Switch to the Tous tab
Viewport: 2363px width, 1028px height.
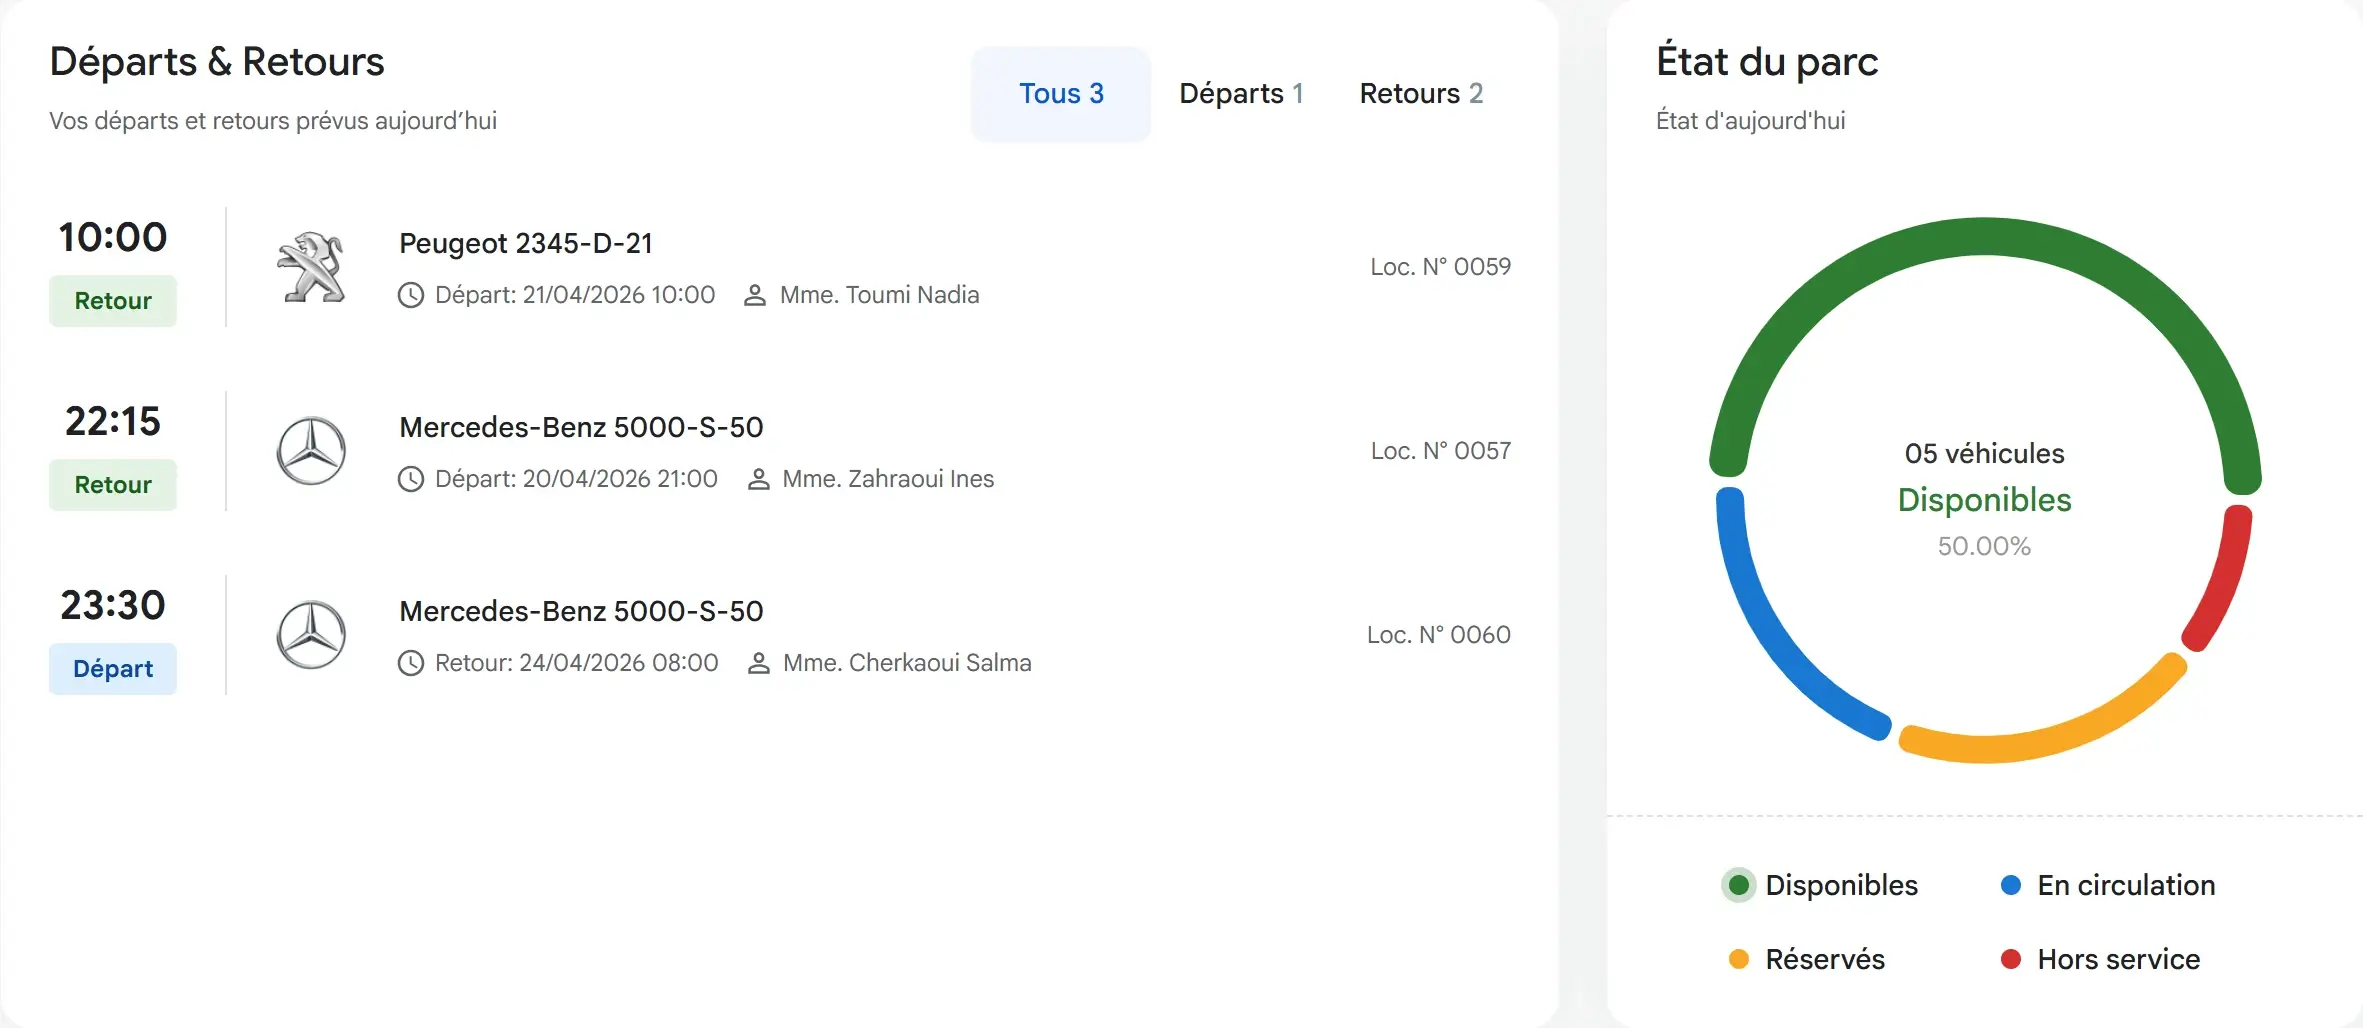1061,93
